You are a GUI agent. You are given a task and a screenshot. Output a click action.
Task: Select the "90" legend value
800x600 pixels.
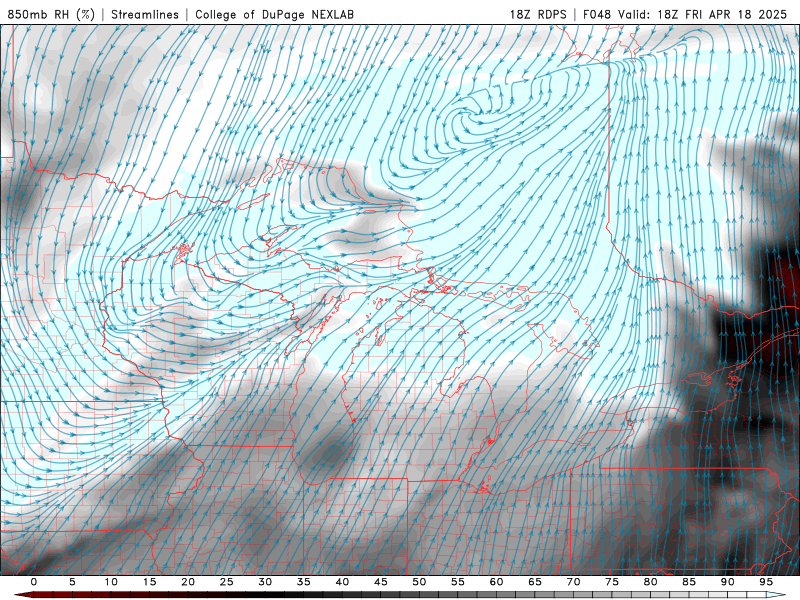pos(728,582)
